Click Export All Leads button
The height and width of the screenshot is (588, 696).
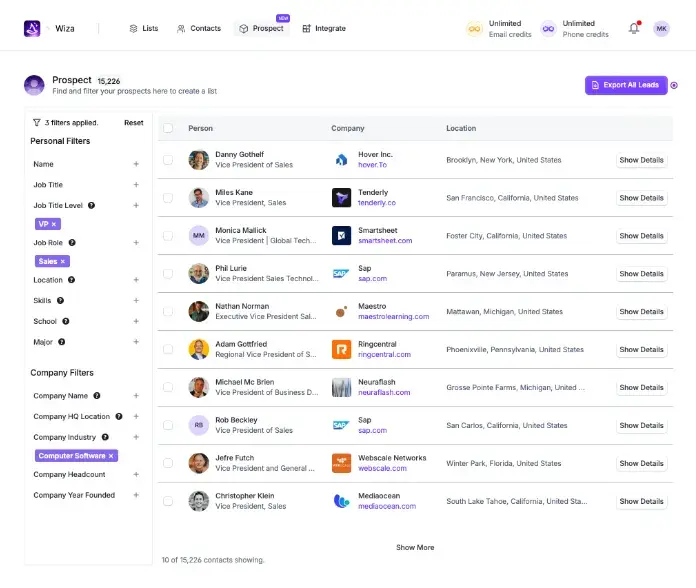coord(626,85)
